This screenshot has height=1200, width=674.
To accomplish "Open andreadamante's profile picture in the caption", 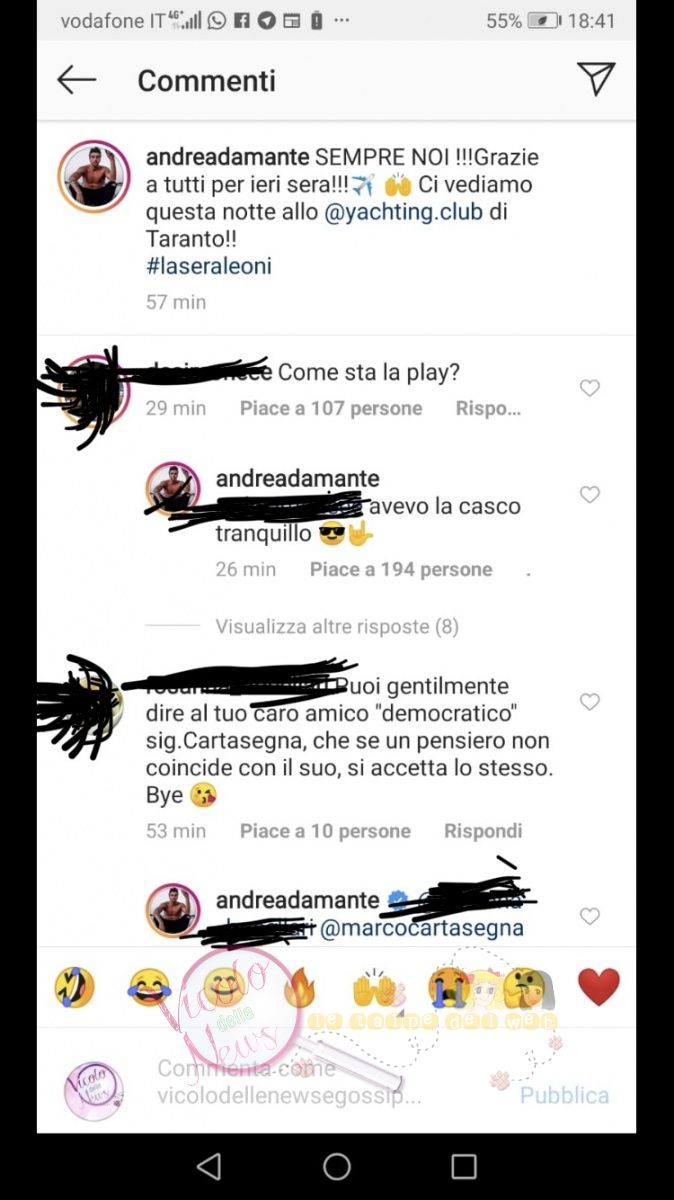I will 94,177.
